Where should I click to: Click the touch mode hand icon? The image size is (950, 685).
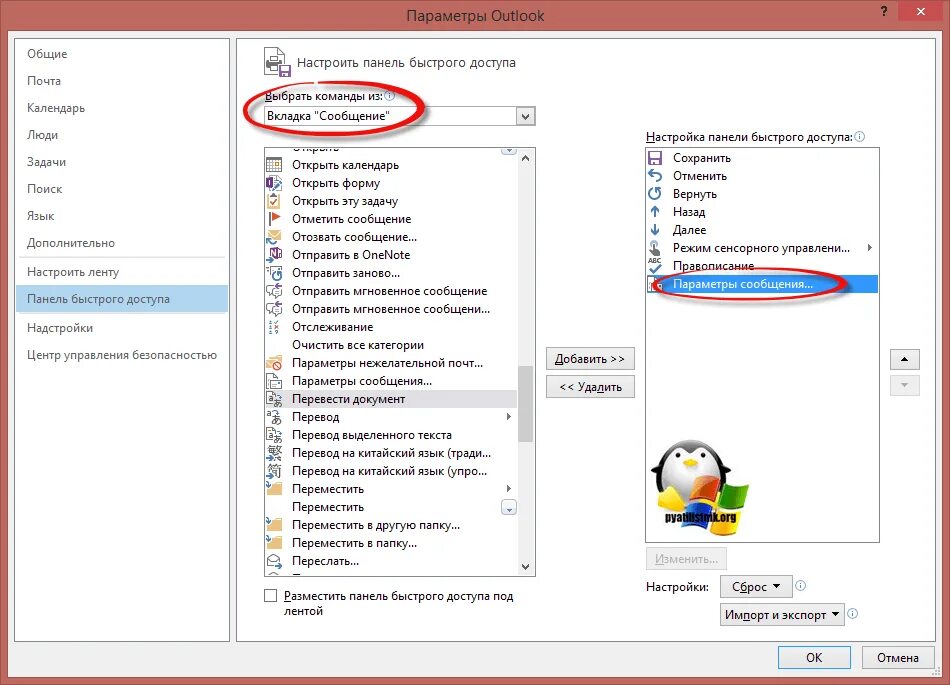[x=655, y=248]
